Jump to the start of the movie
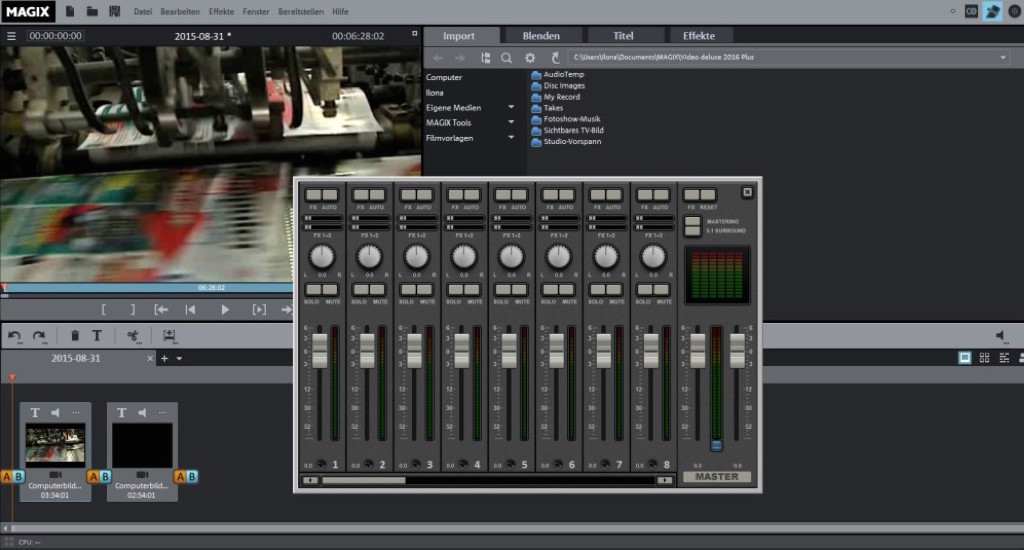 [x=190, y=310]
